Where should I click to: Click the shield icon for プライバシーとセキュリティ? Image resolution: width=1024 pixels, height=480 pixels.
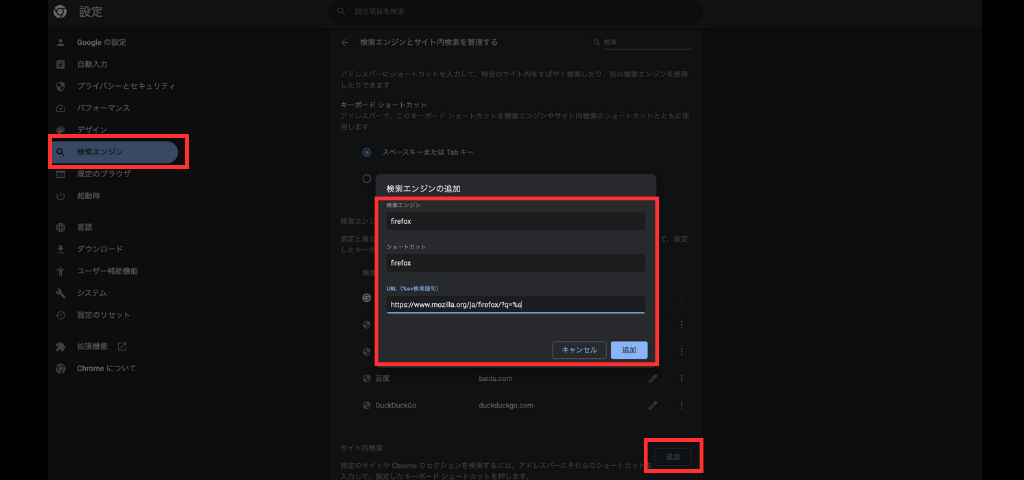[x=61, y=86]
